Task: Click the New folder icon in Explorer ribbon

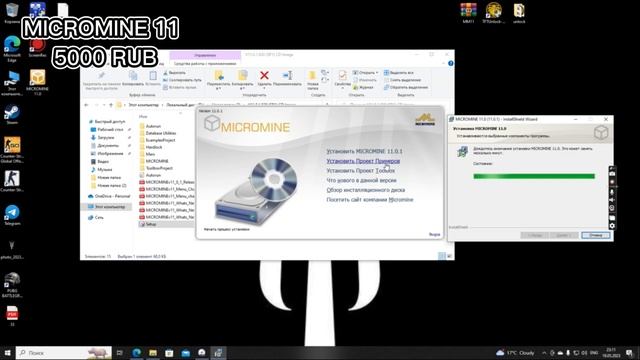Action: coord(312,75)
